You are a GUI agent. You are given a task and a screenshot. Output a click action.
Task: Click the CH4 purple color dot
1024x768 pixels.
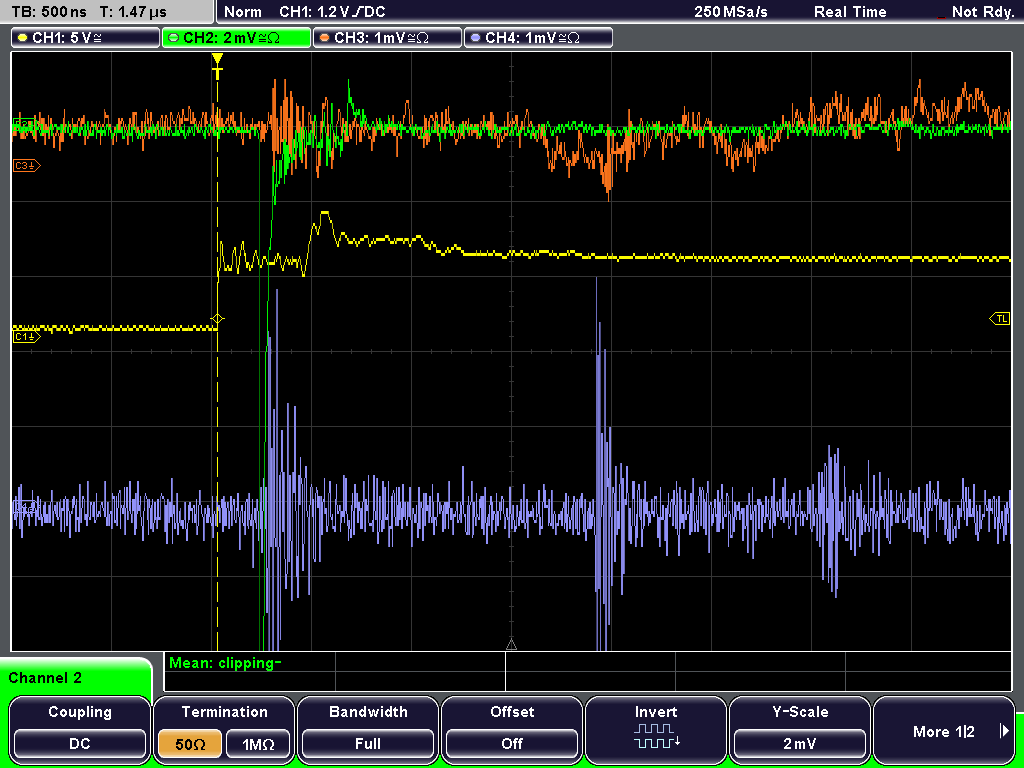pos(475,38)
